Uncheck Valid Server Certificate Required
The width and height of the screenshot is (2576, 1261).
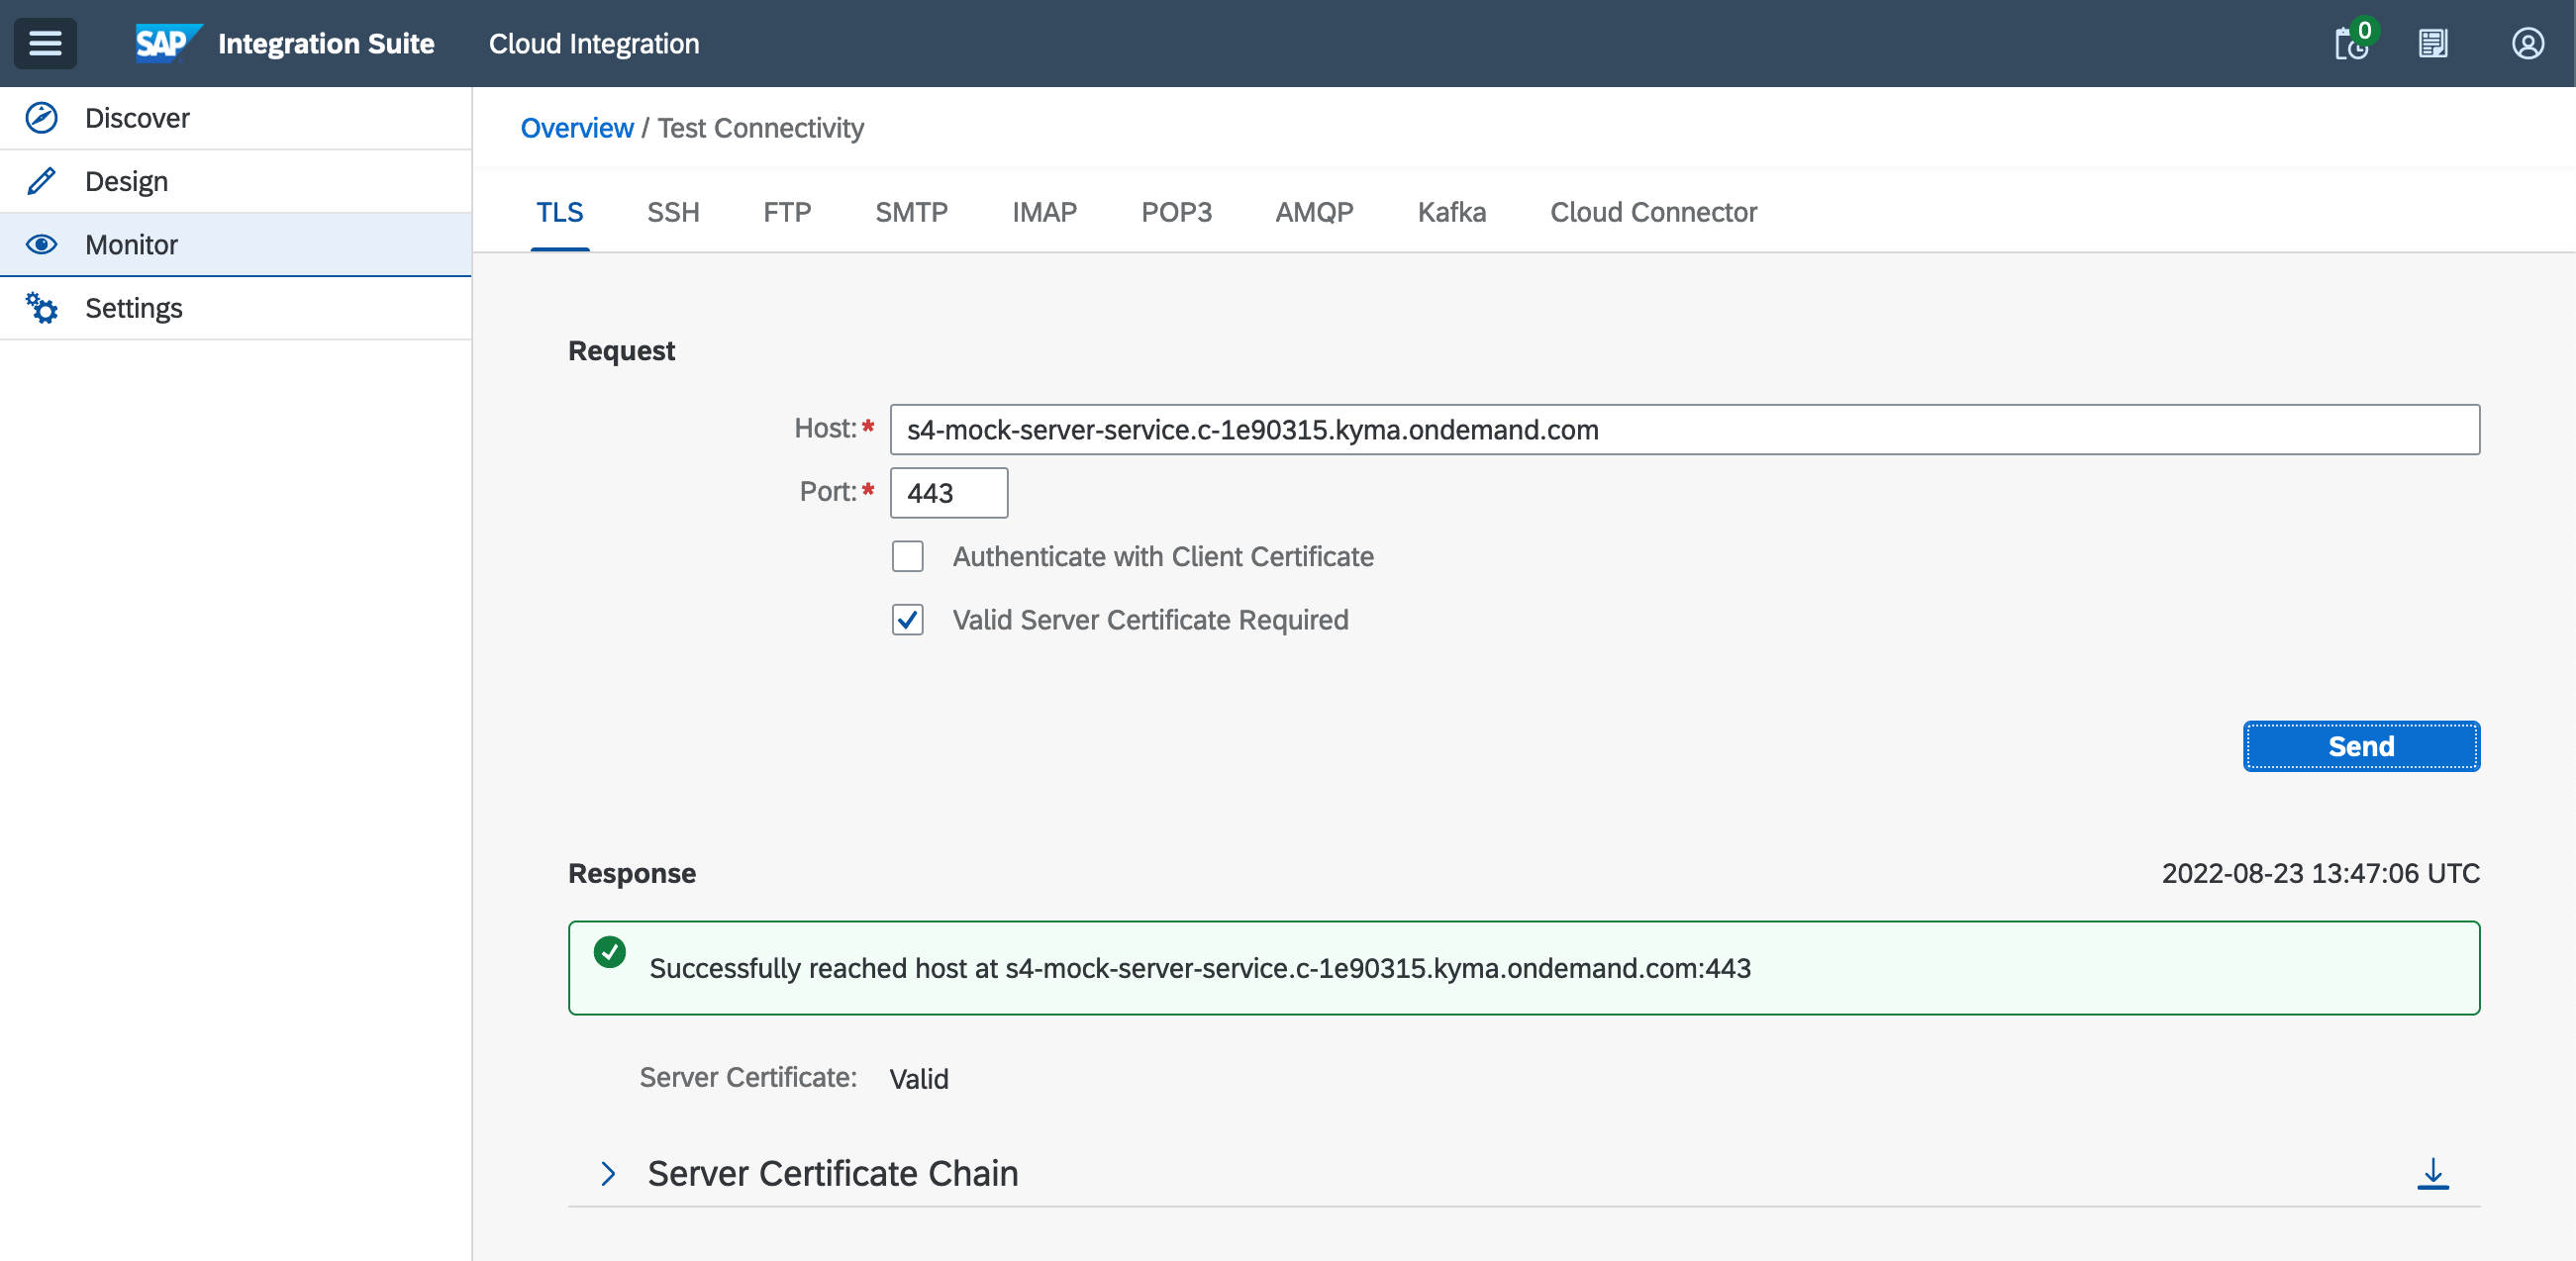(x=908, y=620)
